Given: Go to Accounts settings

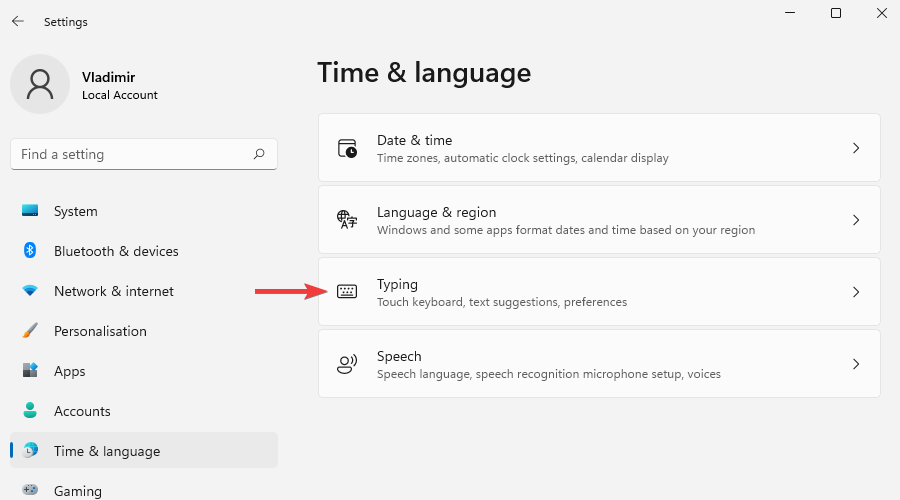Looking at the screenshot, I should [82, 411].
